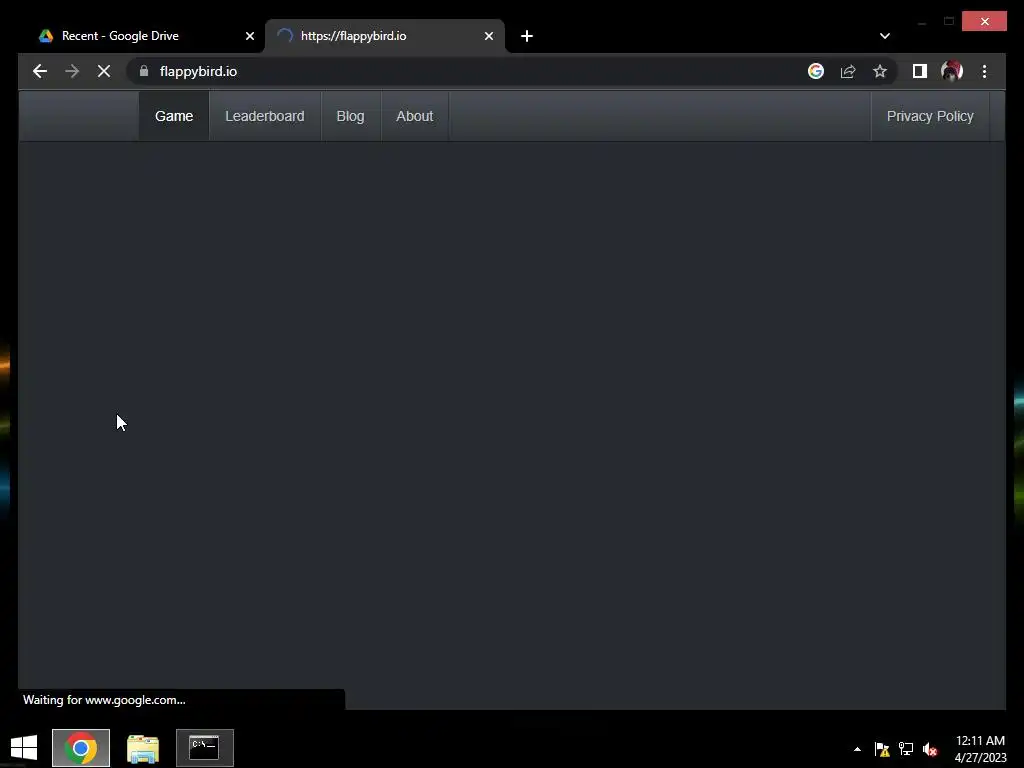Click the Chrome taskbar icon
1024x768 pixels.
click(81, 748)
